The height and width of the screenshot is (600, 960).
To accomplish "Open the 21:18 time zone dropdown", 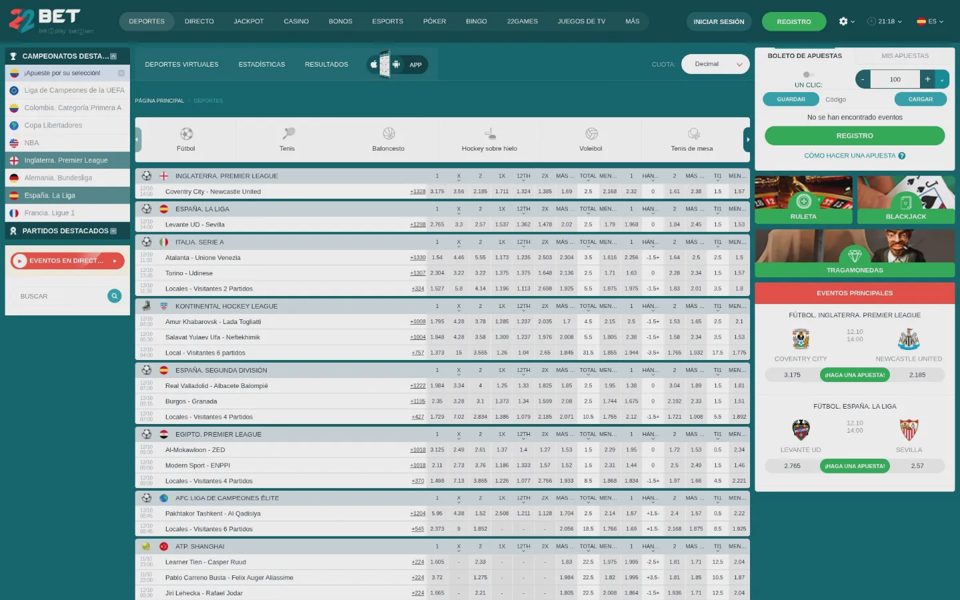I will [x=885, y=21].
